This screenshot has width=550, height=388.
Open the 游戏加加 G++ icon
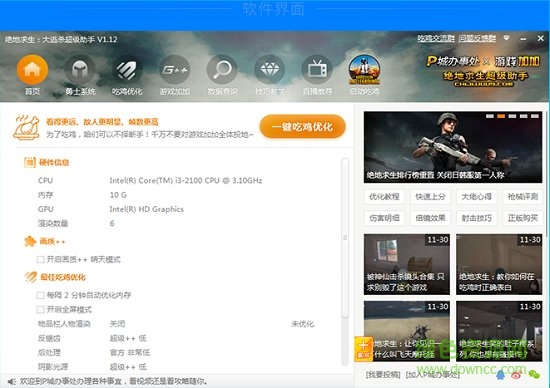175,70
